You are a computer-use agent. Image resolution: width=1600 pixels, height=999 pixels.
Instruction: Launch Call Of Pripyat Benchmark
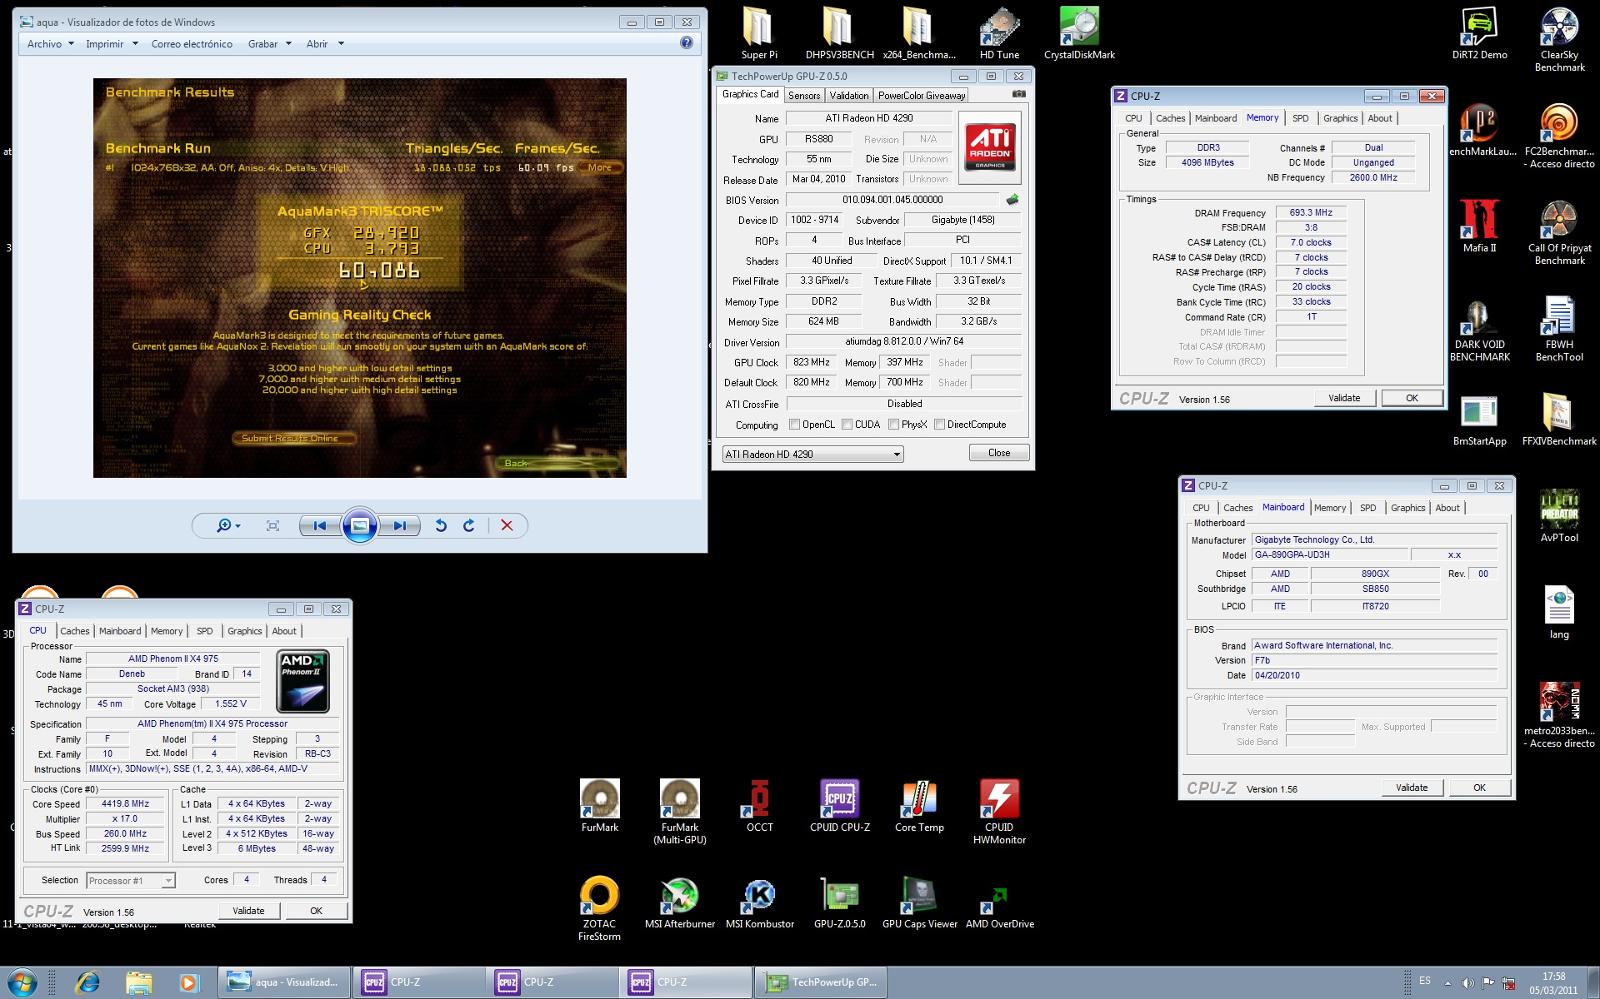pos(1559,222)
